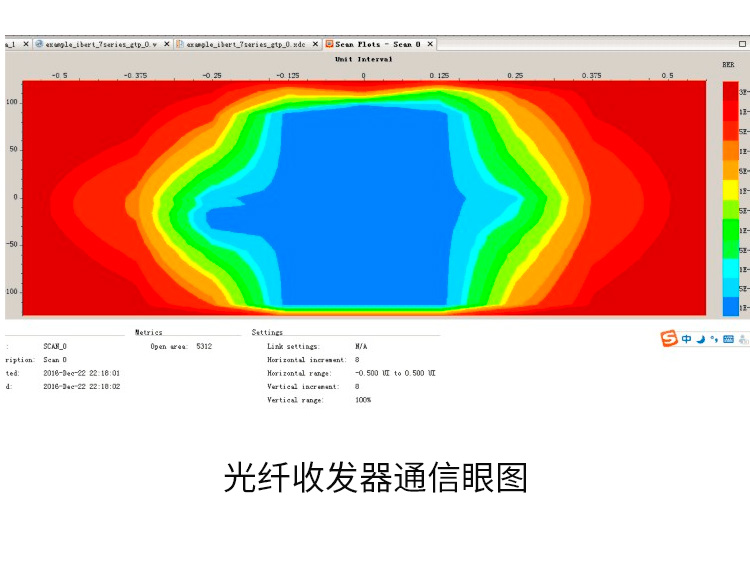
Task: Click the Open area value '5312'
Action: click(x=204, y=346)
